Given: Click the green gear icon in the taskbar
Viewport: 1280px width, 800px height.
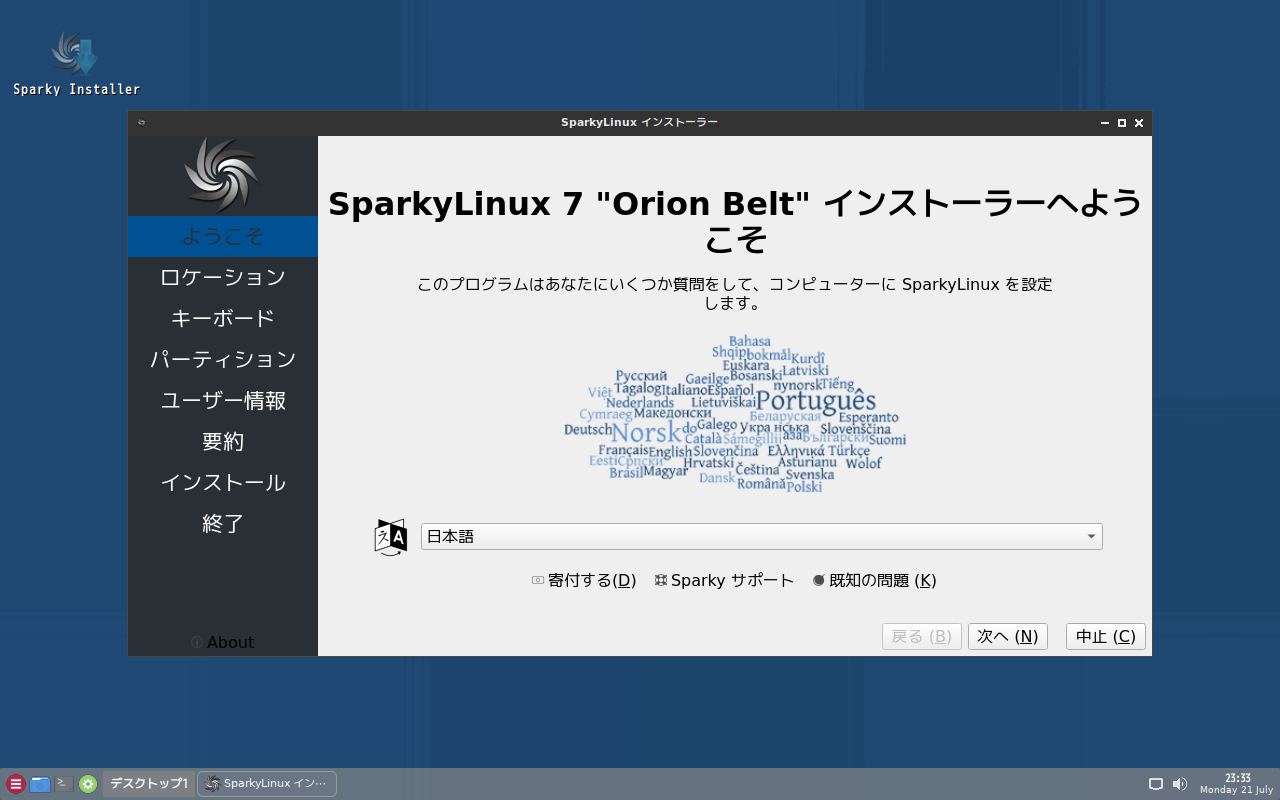Looking at the screenshot, I should [88, 784].
